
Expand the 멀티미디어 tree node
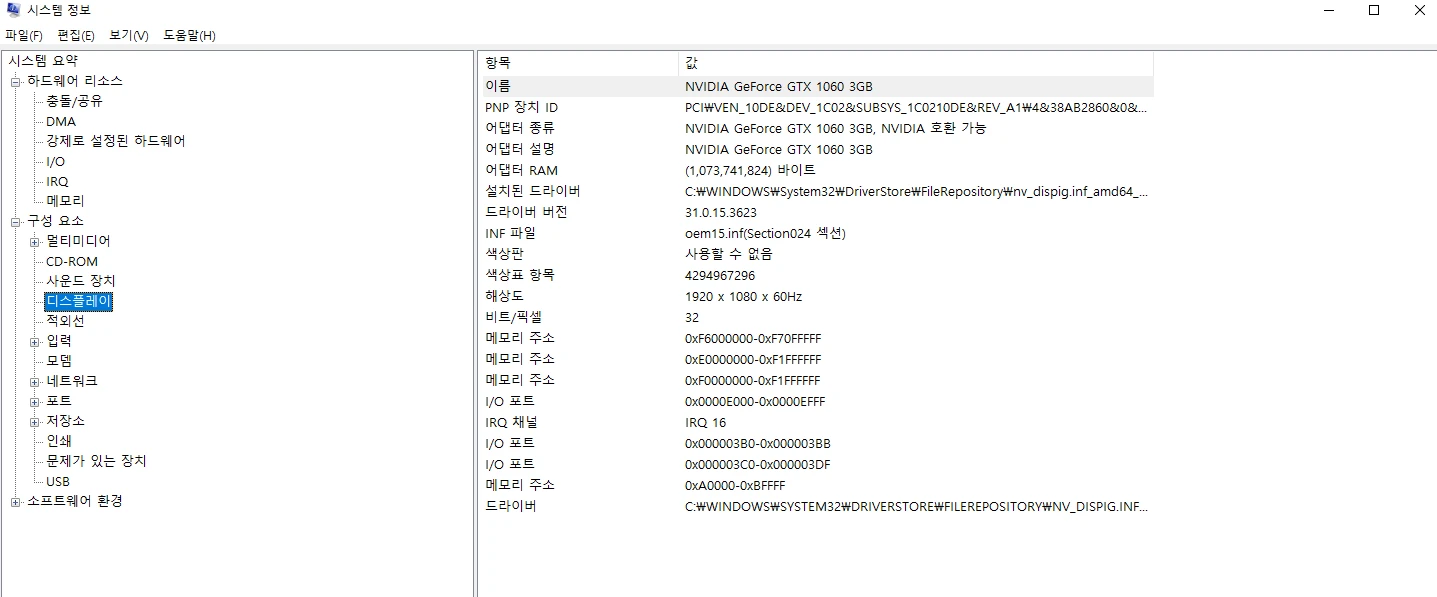(x=32, y=241)
